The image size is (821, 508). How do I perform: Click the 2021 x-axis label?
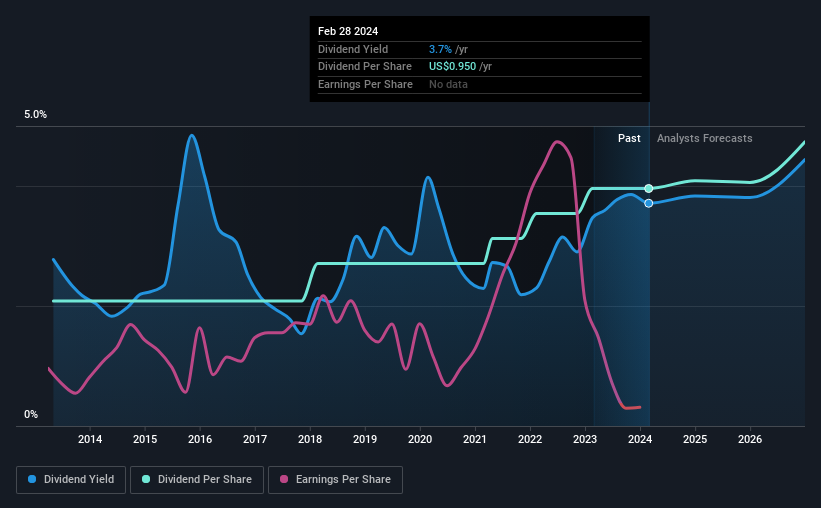pyautogui.click(x=475, y=439)
